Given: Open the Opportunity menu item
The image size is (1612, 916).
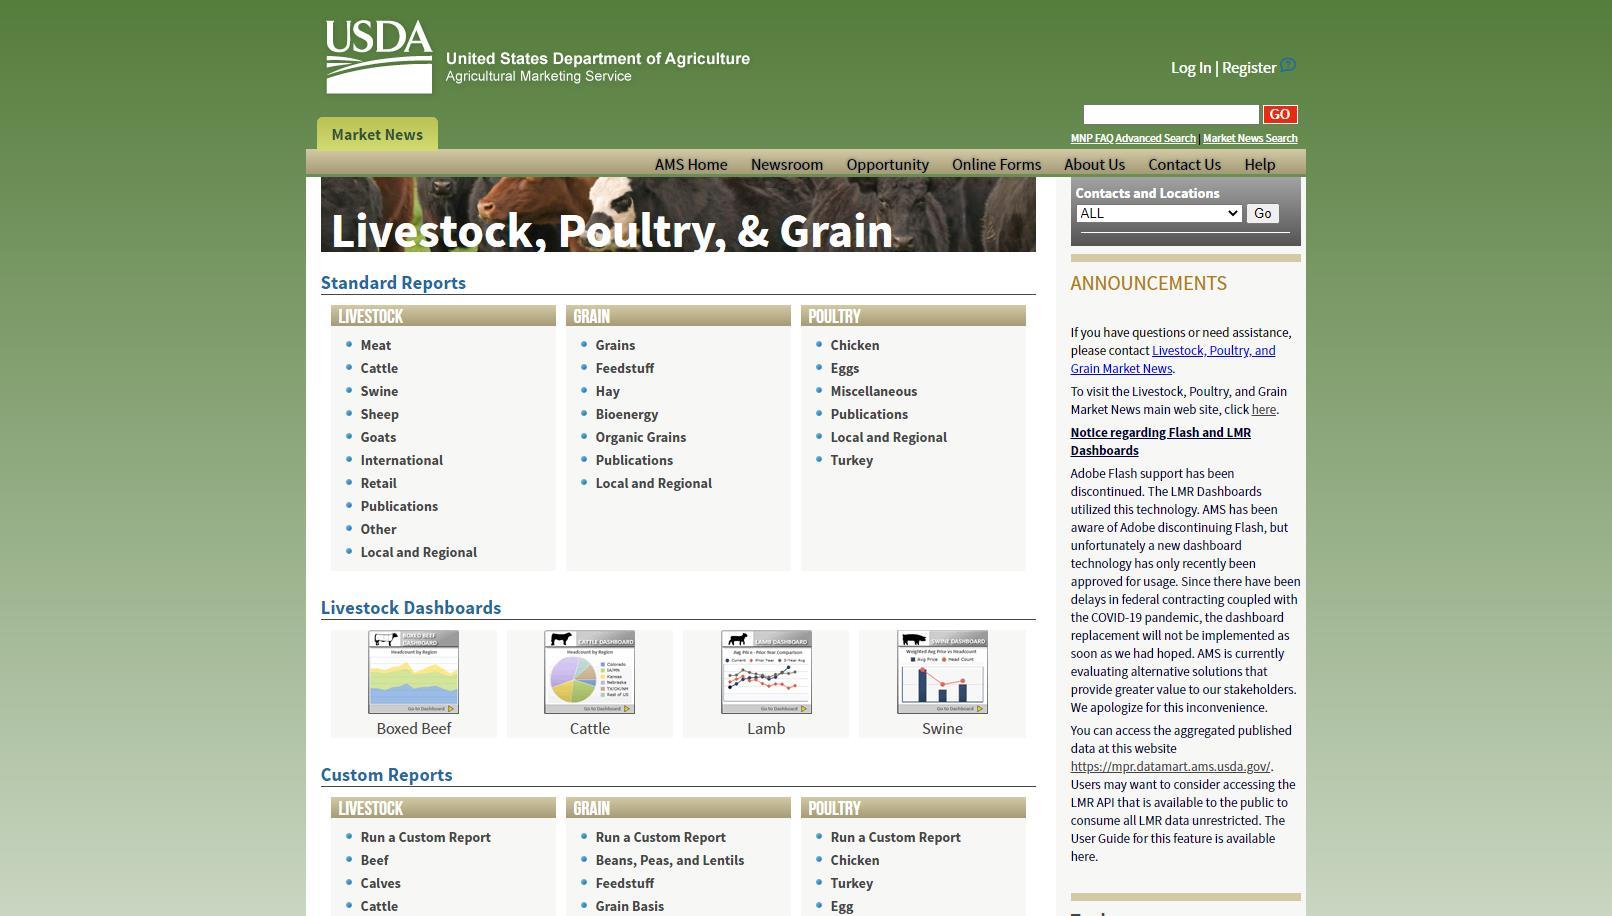Looking at the screenshot, I should (x=887, y=164).
